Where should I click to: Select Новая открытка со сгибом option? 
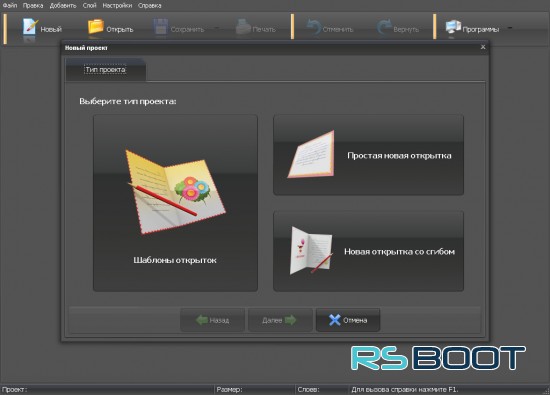(368, 251)
